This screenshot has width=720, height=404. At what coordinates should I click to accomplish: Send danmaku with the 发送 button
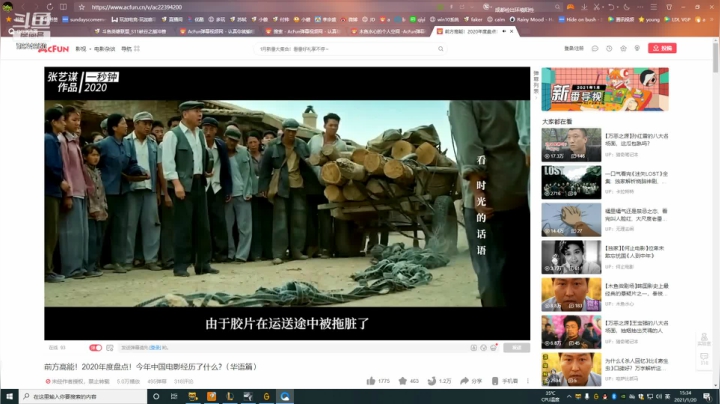(517, 348)
